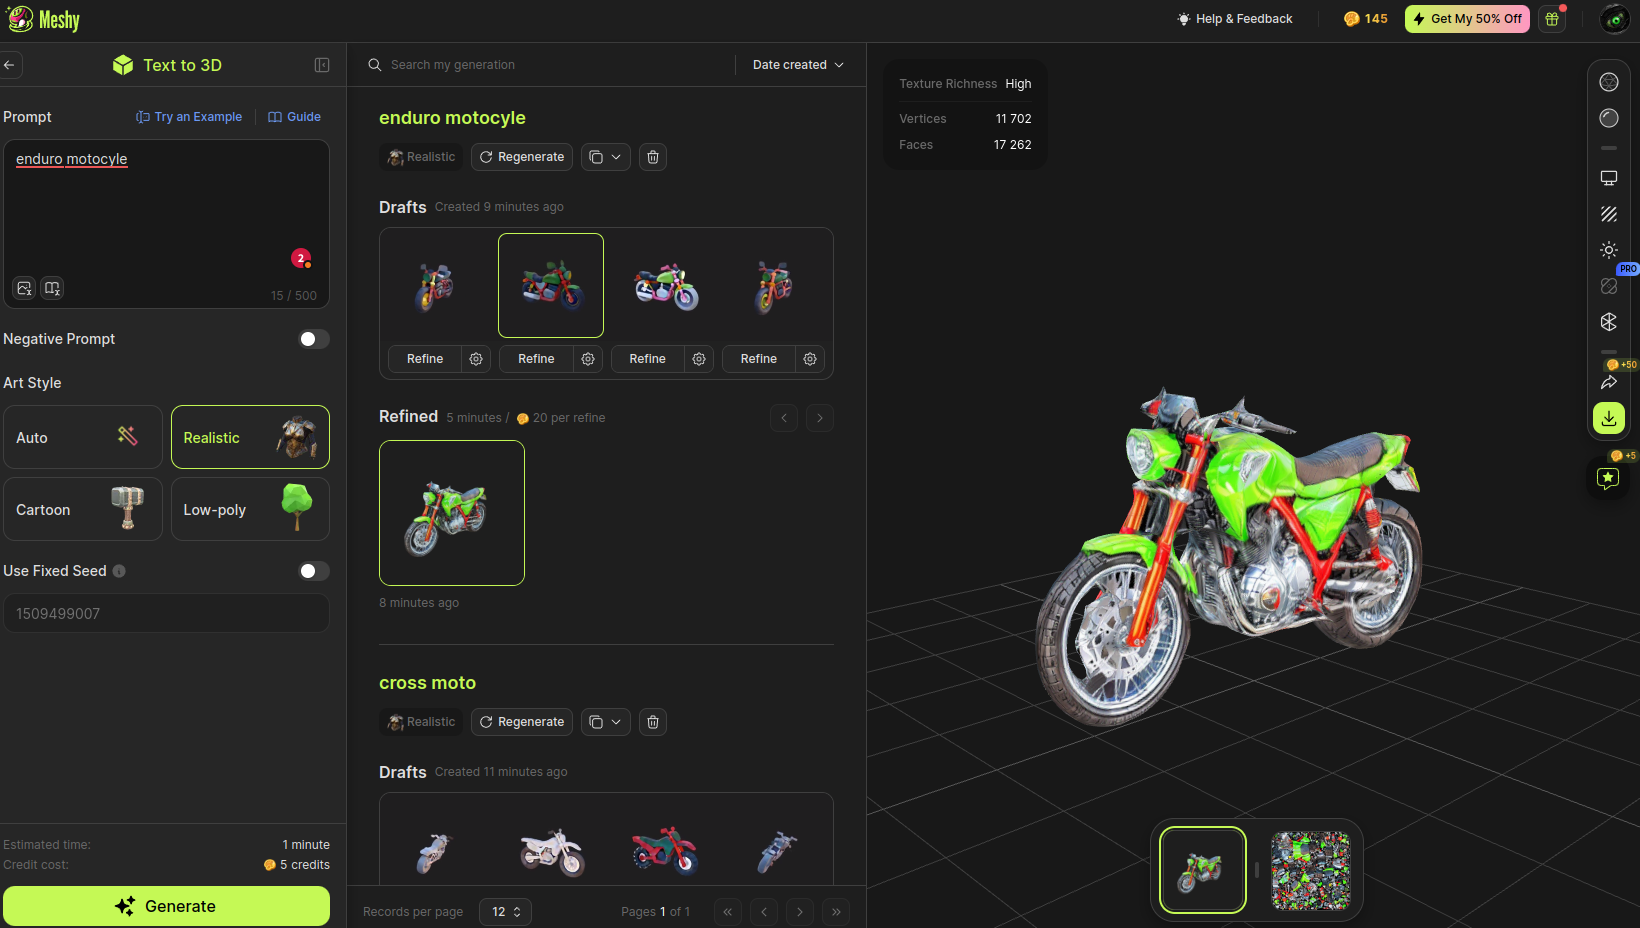Go to the last page of records
Image resolution: width=1640 pixels, height=928 pixels.
tap(837, 912)
